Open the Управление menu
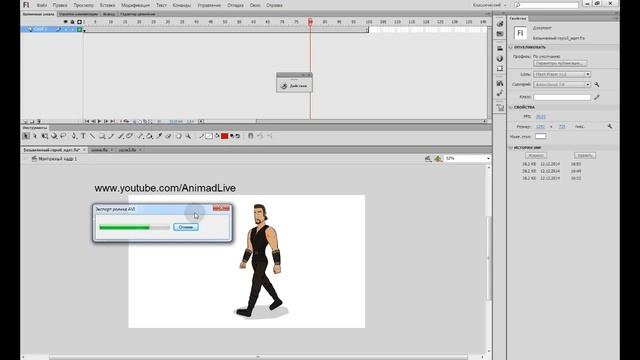Viewport: 640px width, 360px height. tap(209, 5)
